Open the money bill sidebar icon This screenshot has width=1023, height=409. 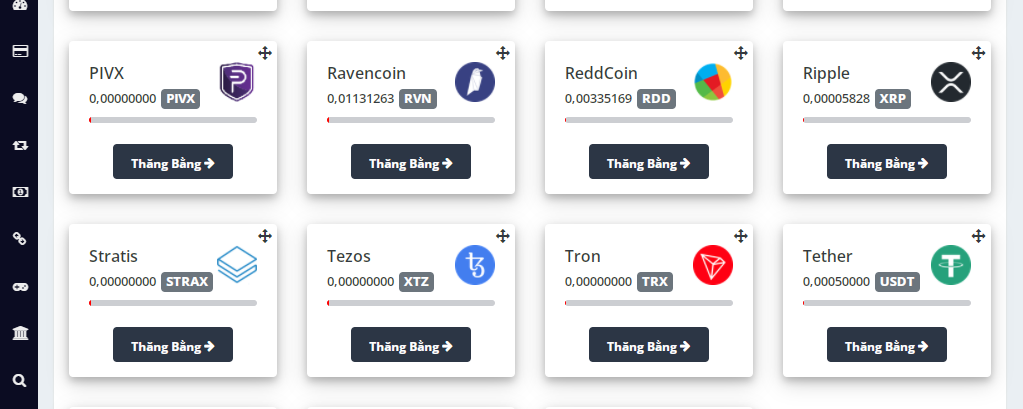tap(19, 192)
